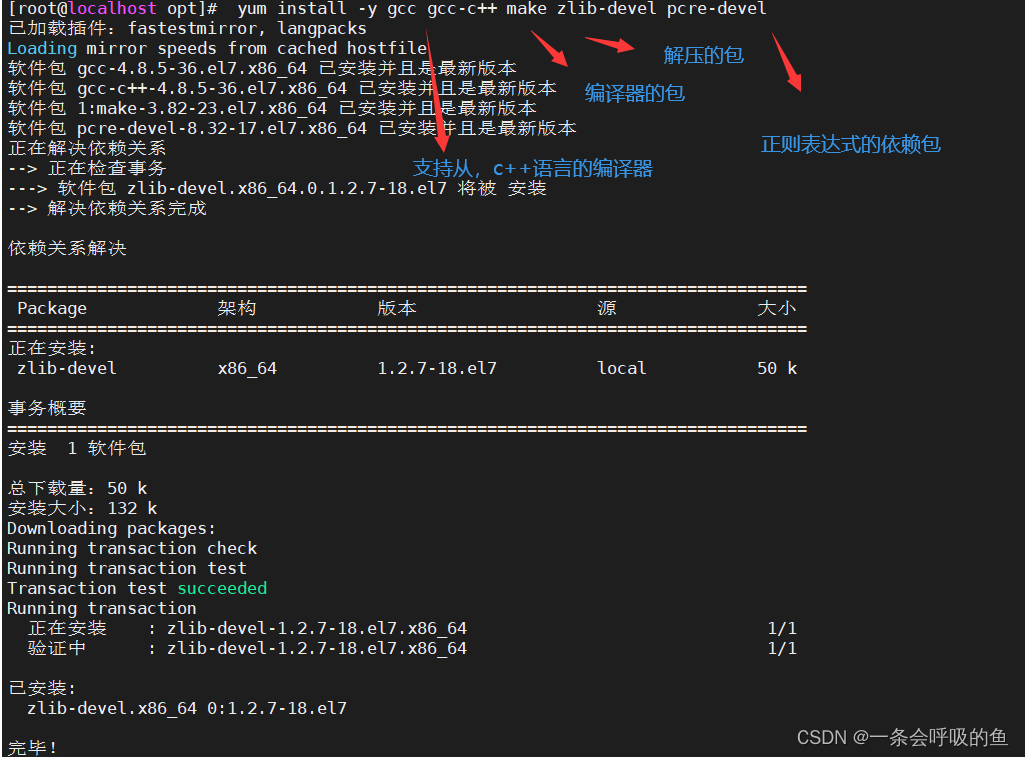
Task: Click the 'Loading mirror speeds from cached hostfile' line
Action: click(217, 49)
